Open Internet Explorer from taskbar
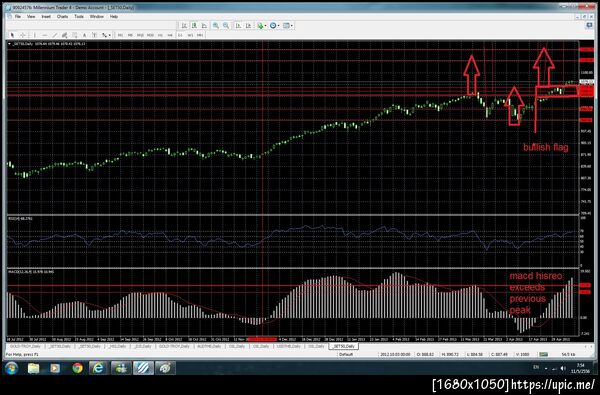The width and height of the screenshot is (600, 395). pyautogui.click(x=99, y=368)
